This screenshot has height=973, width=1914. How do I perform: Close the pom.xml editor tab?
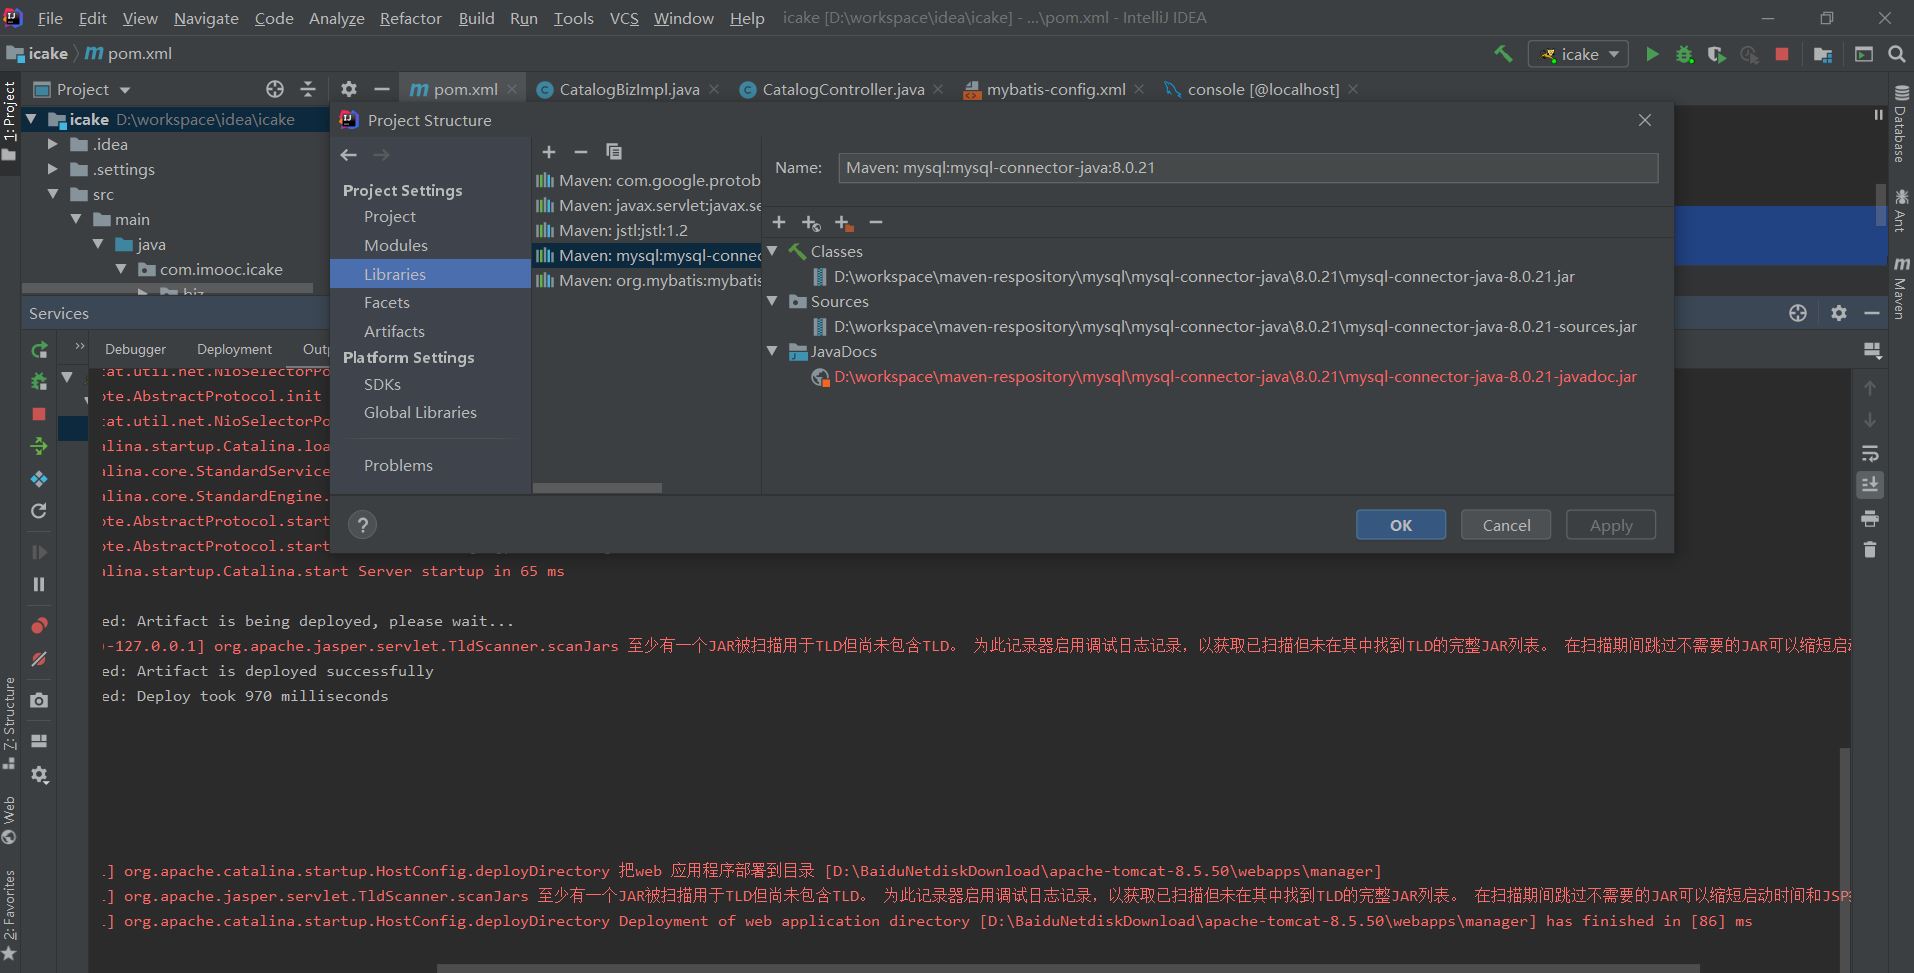pos(512,89)
